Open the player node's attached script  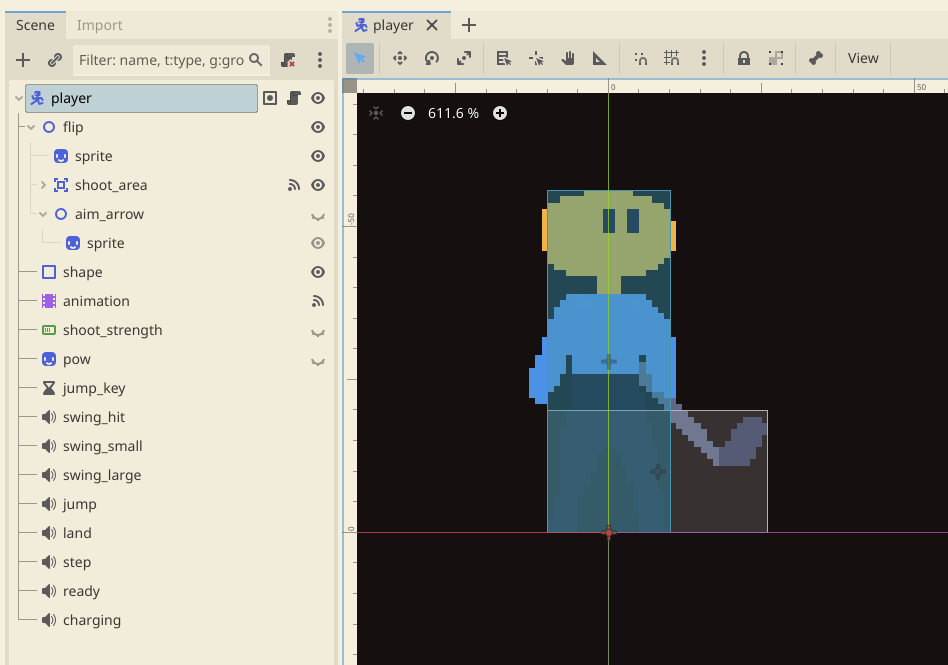tap(294, 98)
